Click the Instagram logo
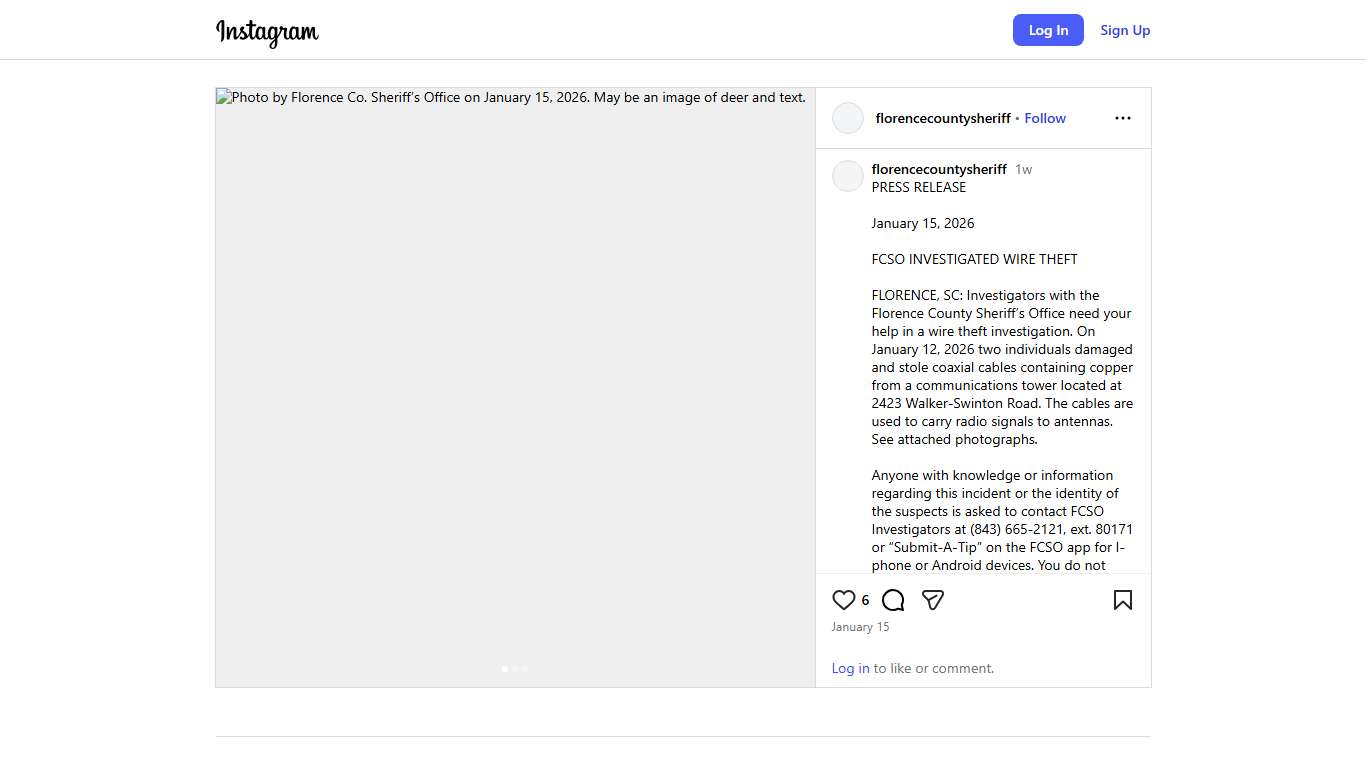This screenshot has width=1366, height=768. pyautogui.click(x=267, y=31)
